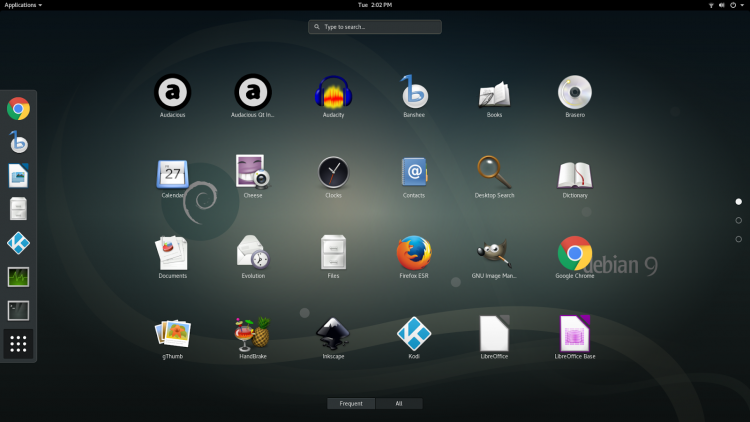Switch to the All apps tab
This screenshot has width=750, height=422.
pyautogui.click(x=399, y=403)
